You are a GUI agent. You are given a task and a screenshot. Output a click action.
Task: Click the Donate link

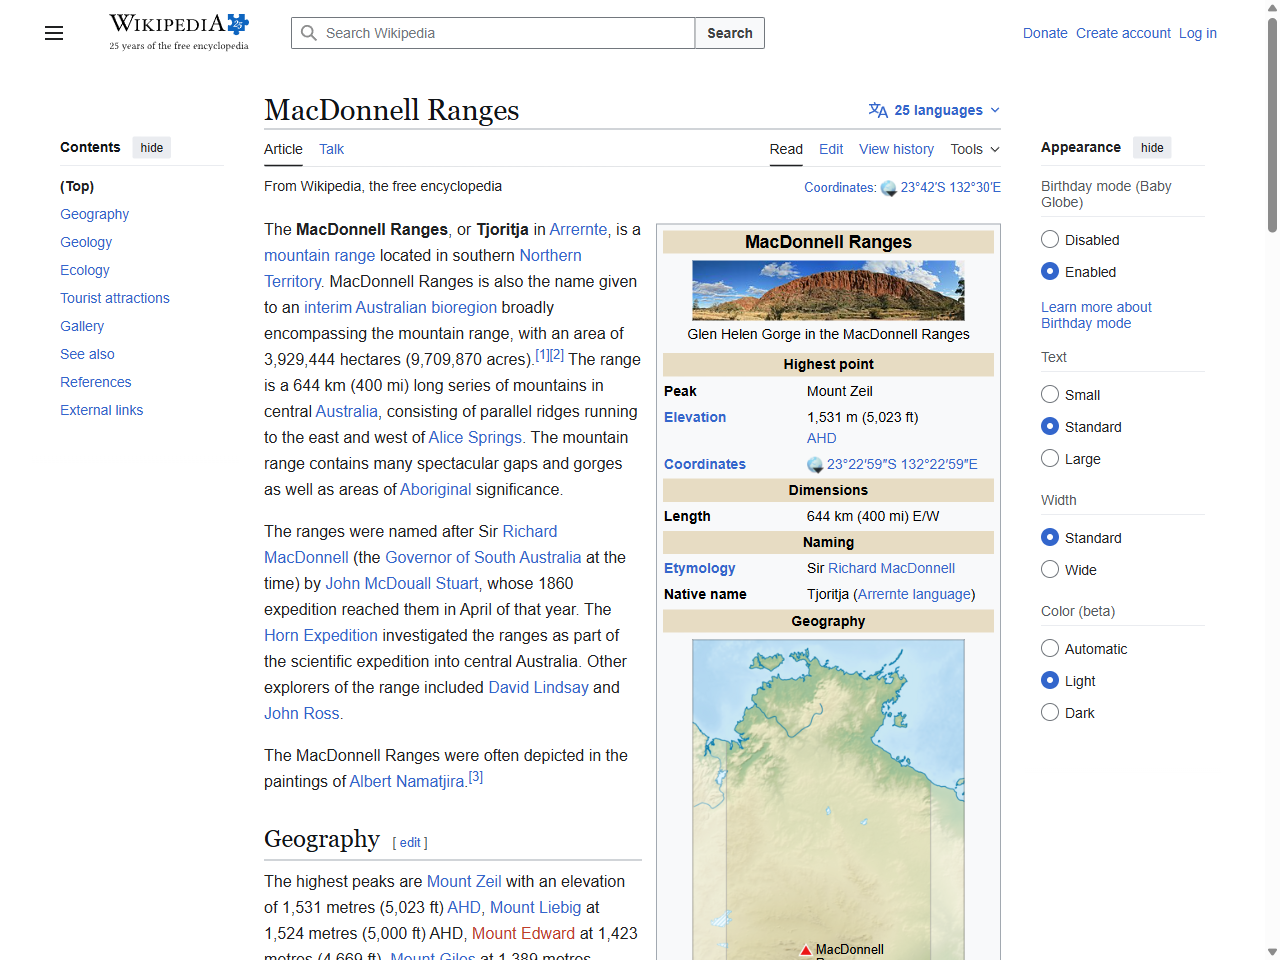pos(1045,33)
